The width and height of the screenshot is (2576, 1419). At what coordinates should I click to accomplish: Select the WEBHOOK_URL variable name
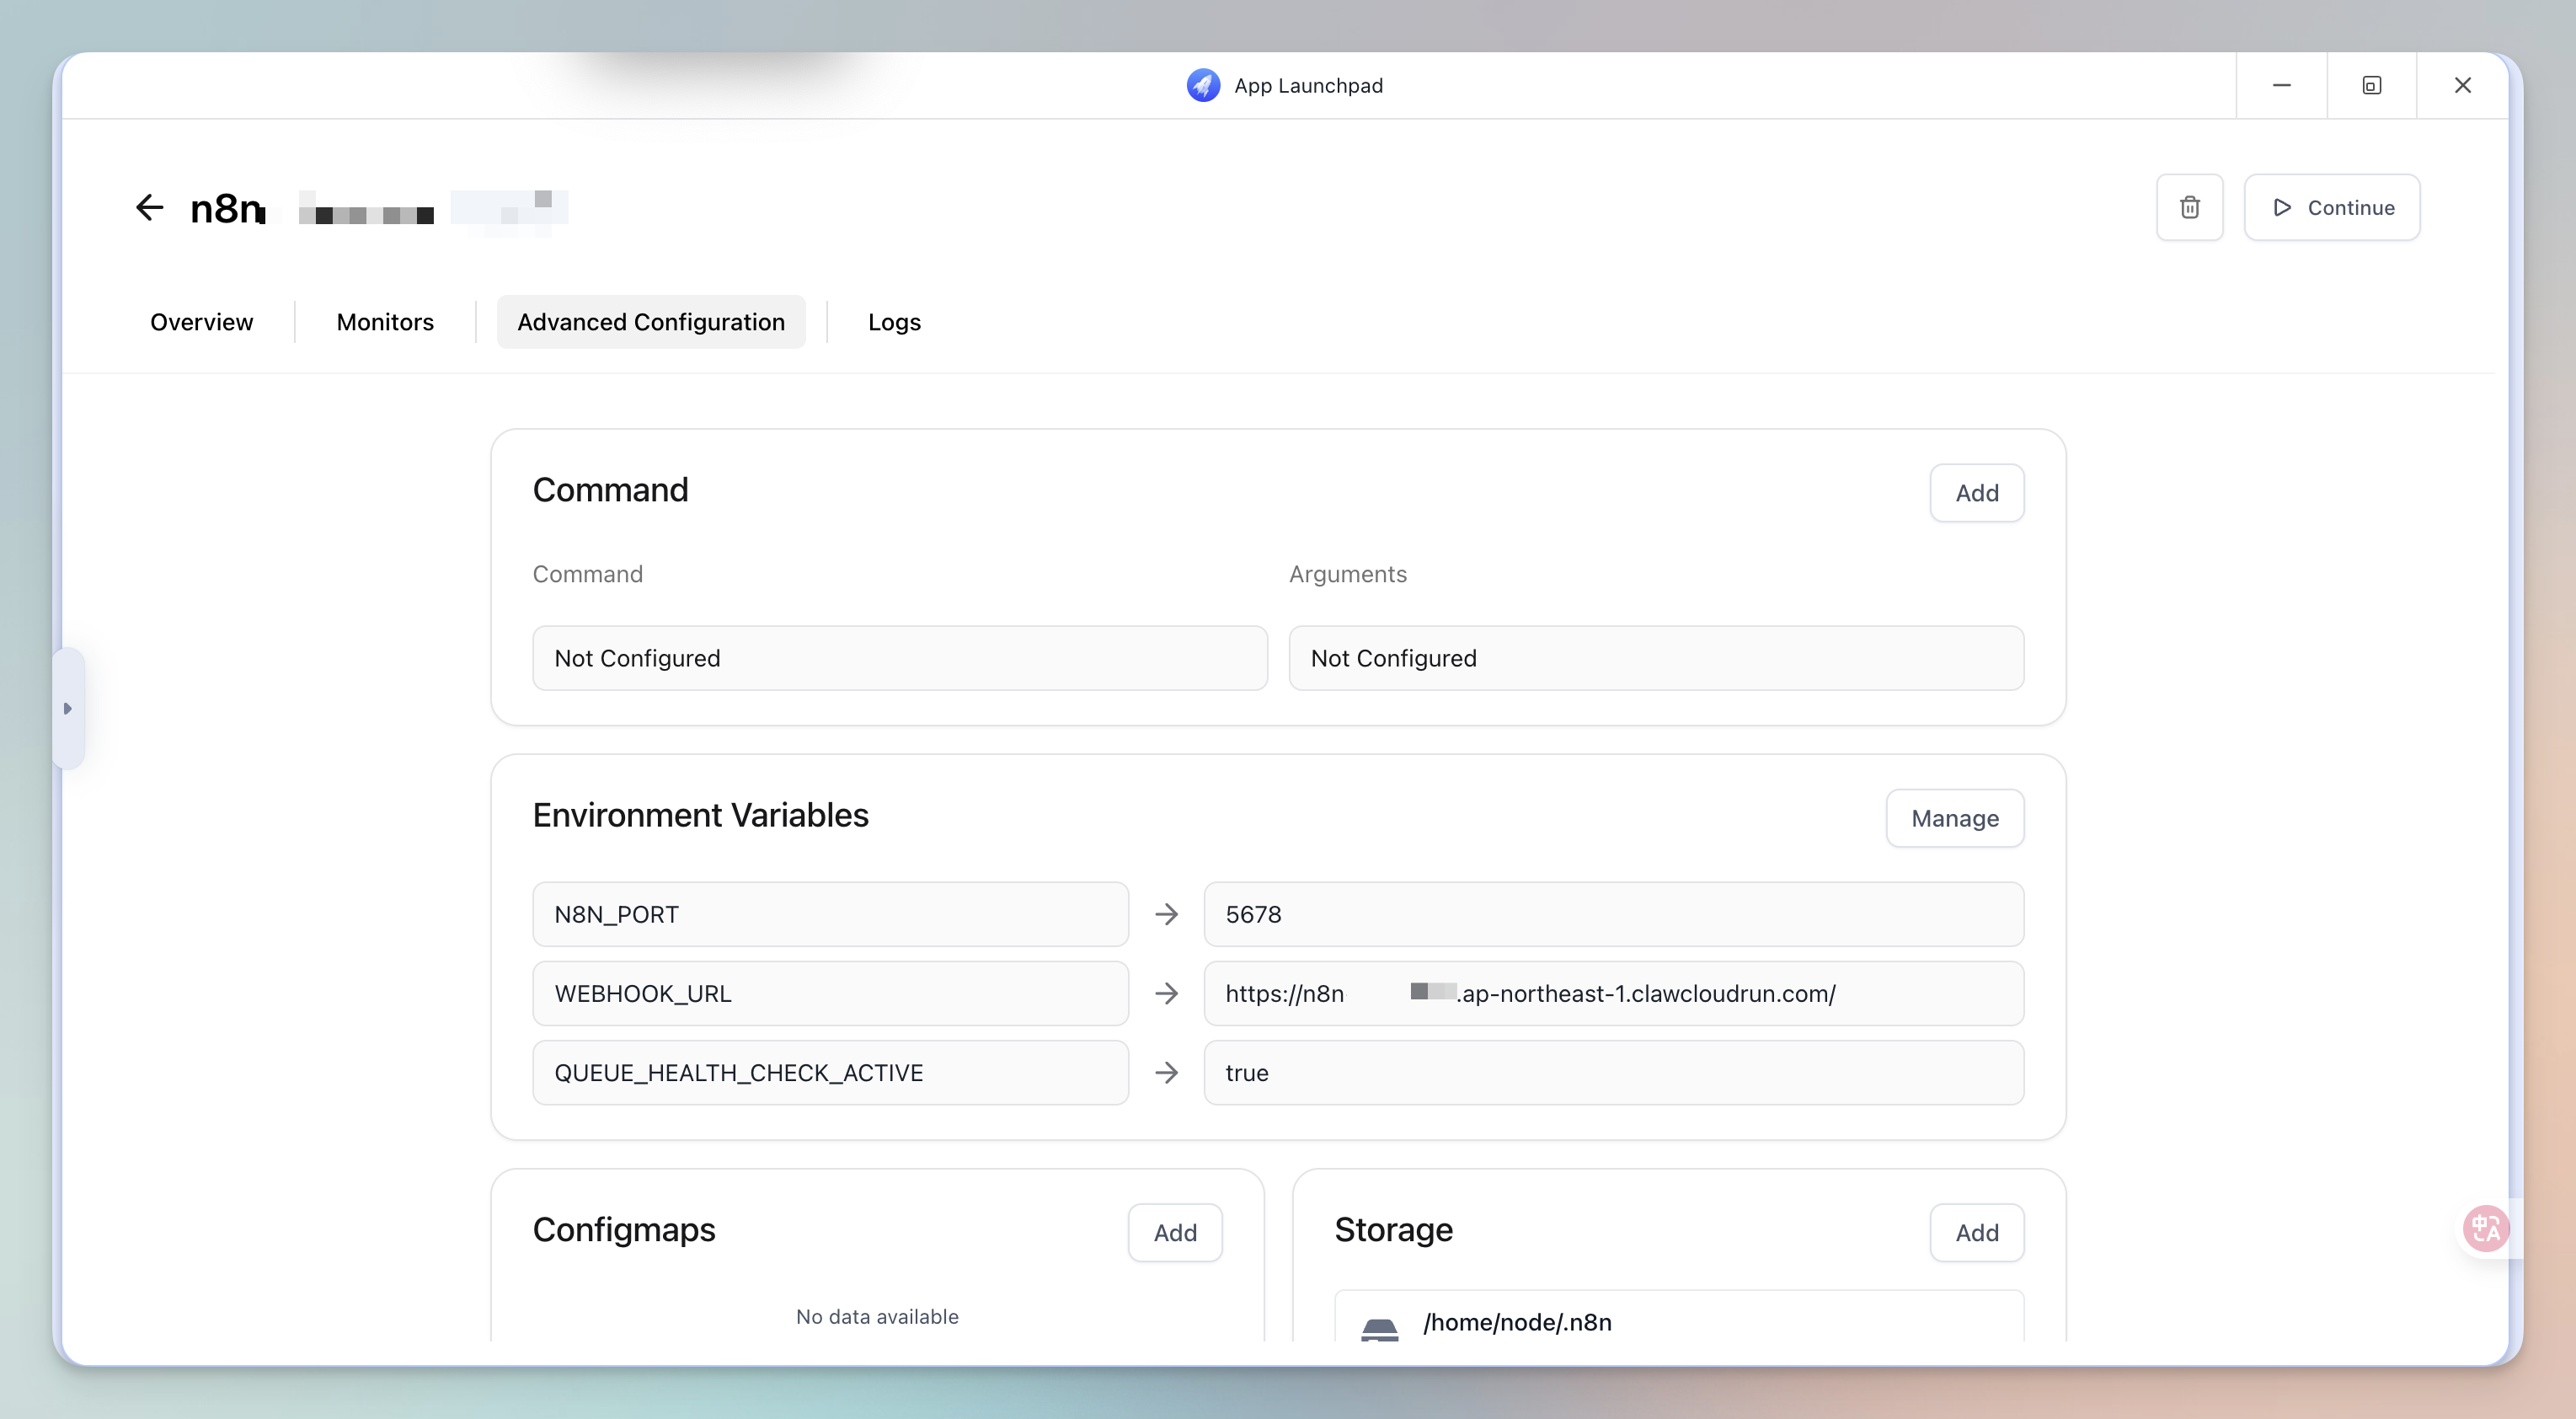(x=830, y=993)
